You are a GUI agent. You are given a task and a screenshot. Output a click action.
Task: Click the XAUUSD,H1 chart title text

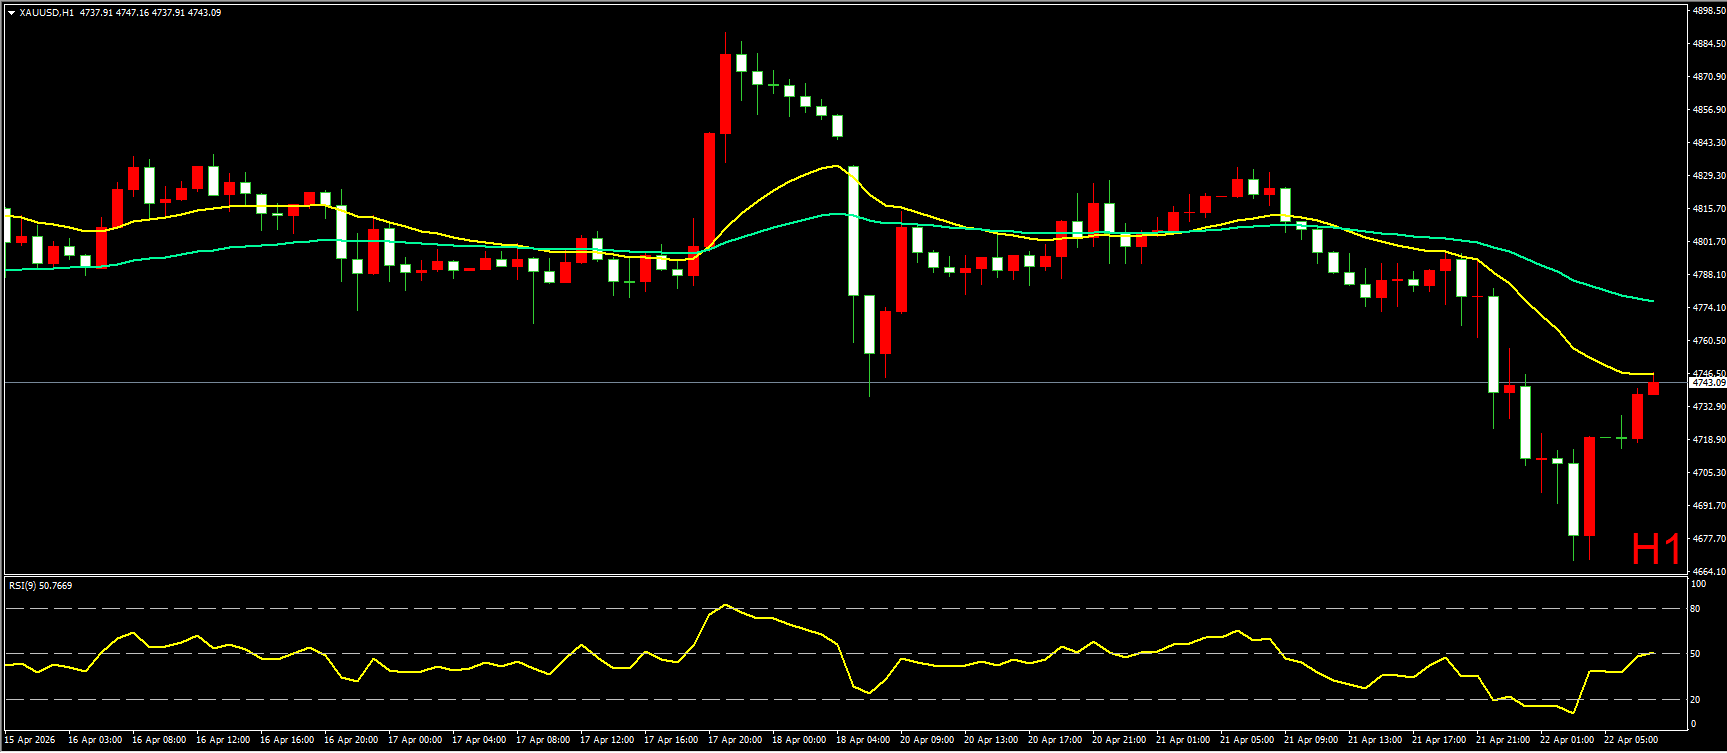[47, 13]
